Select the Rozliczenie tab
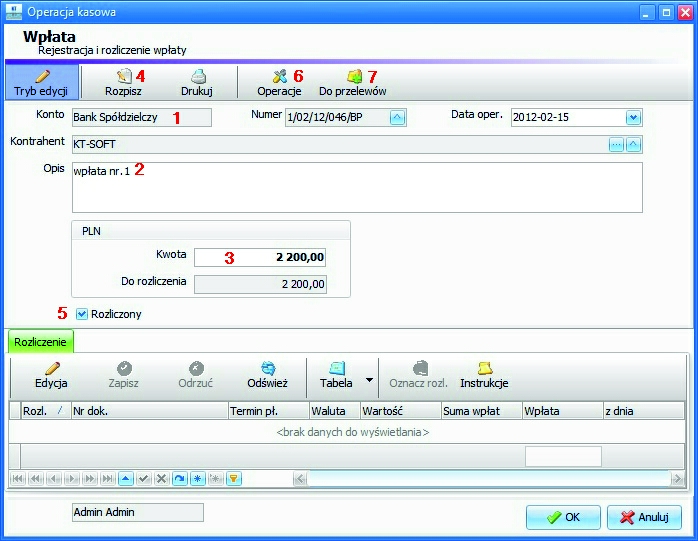 (x=41, y=342)
